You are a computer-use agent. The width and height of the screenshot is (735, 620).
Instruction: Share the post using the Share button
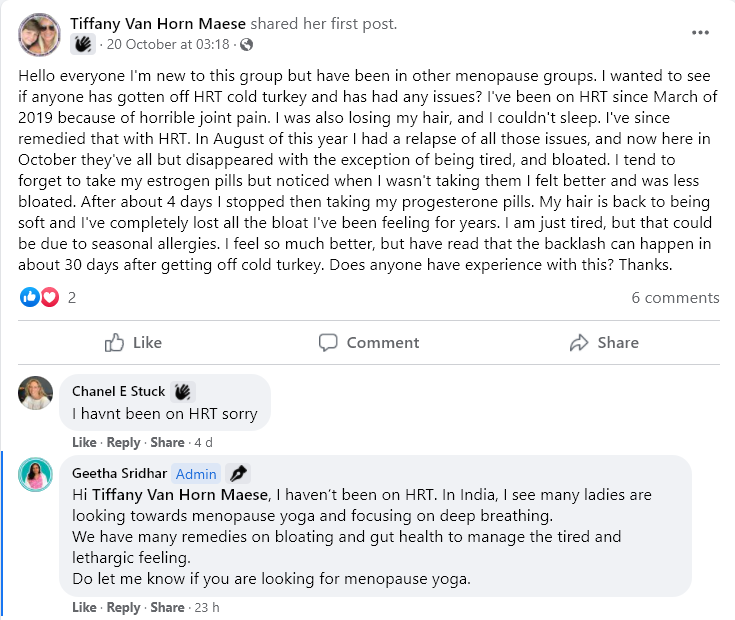[x=603, y=342]
